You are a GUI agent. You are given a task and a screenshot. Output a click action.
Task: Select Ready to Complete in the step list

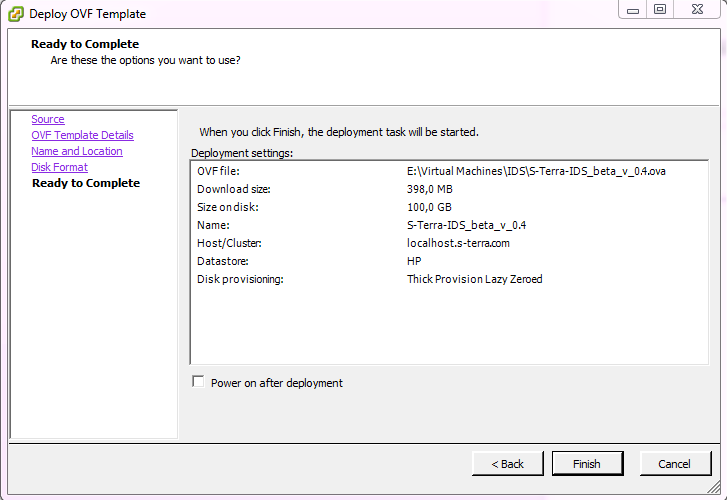click(86, 183)
